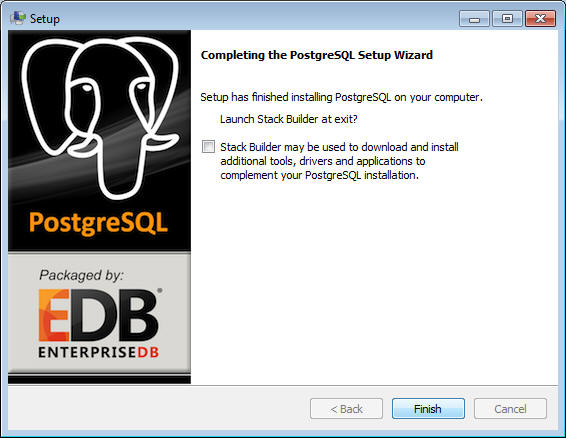Click the PostgreSQL elephant logo

click(100, 118)
